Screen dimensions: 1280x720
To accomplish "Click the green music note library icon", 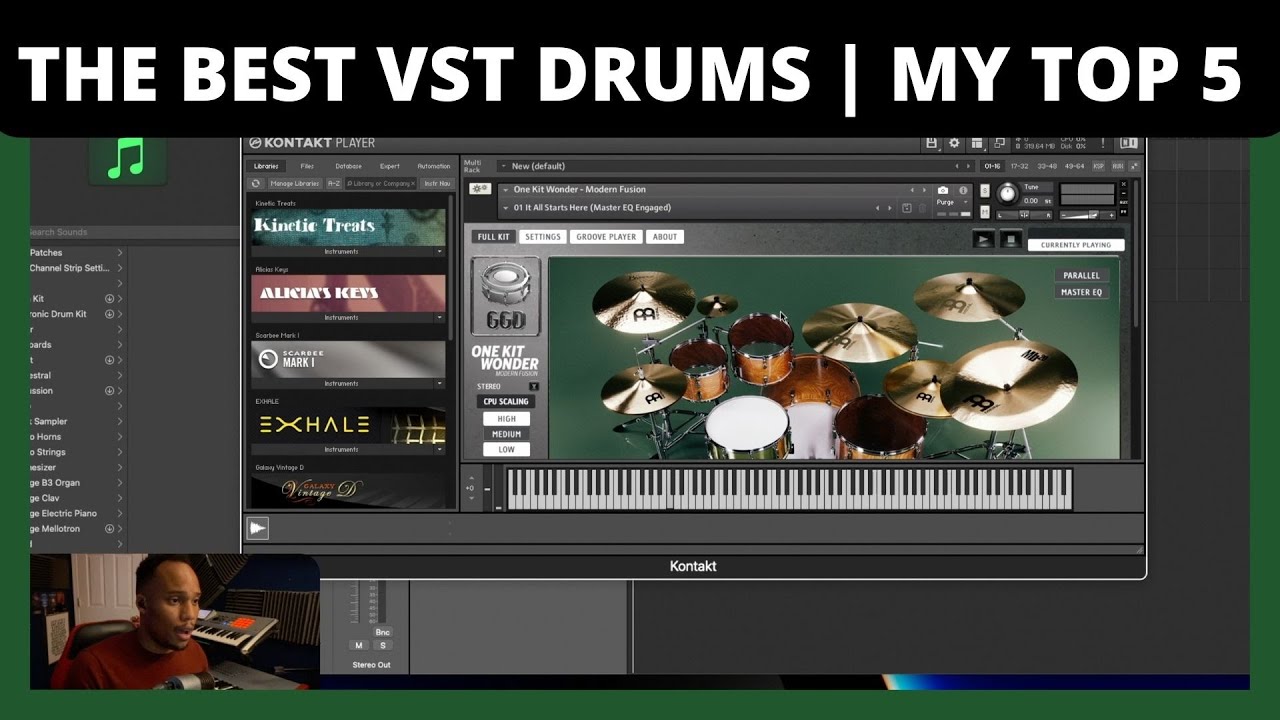I will (x=126, y=158).
